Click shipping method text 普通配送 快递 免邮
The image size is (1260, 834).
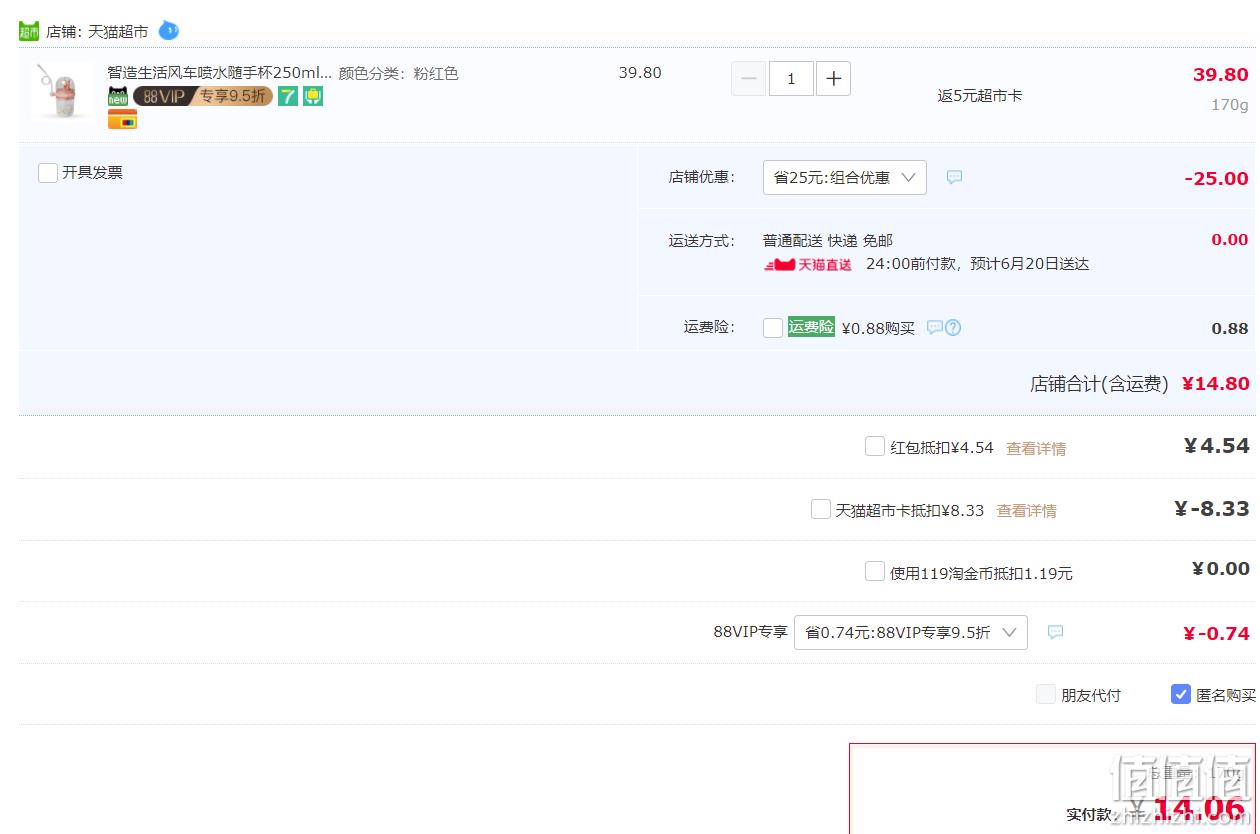(x=828, y=240)
